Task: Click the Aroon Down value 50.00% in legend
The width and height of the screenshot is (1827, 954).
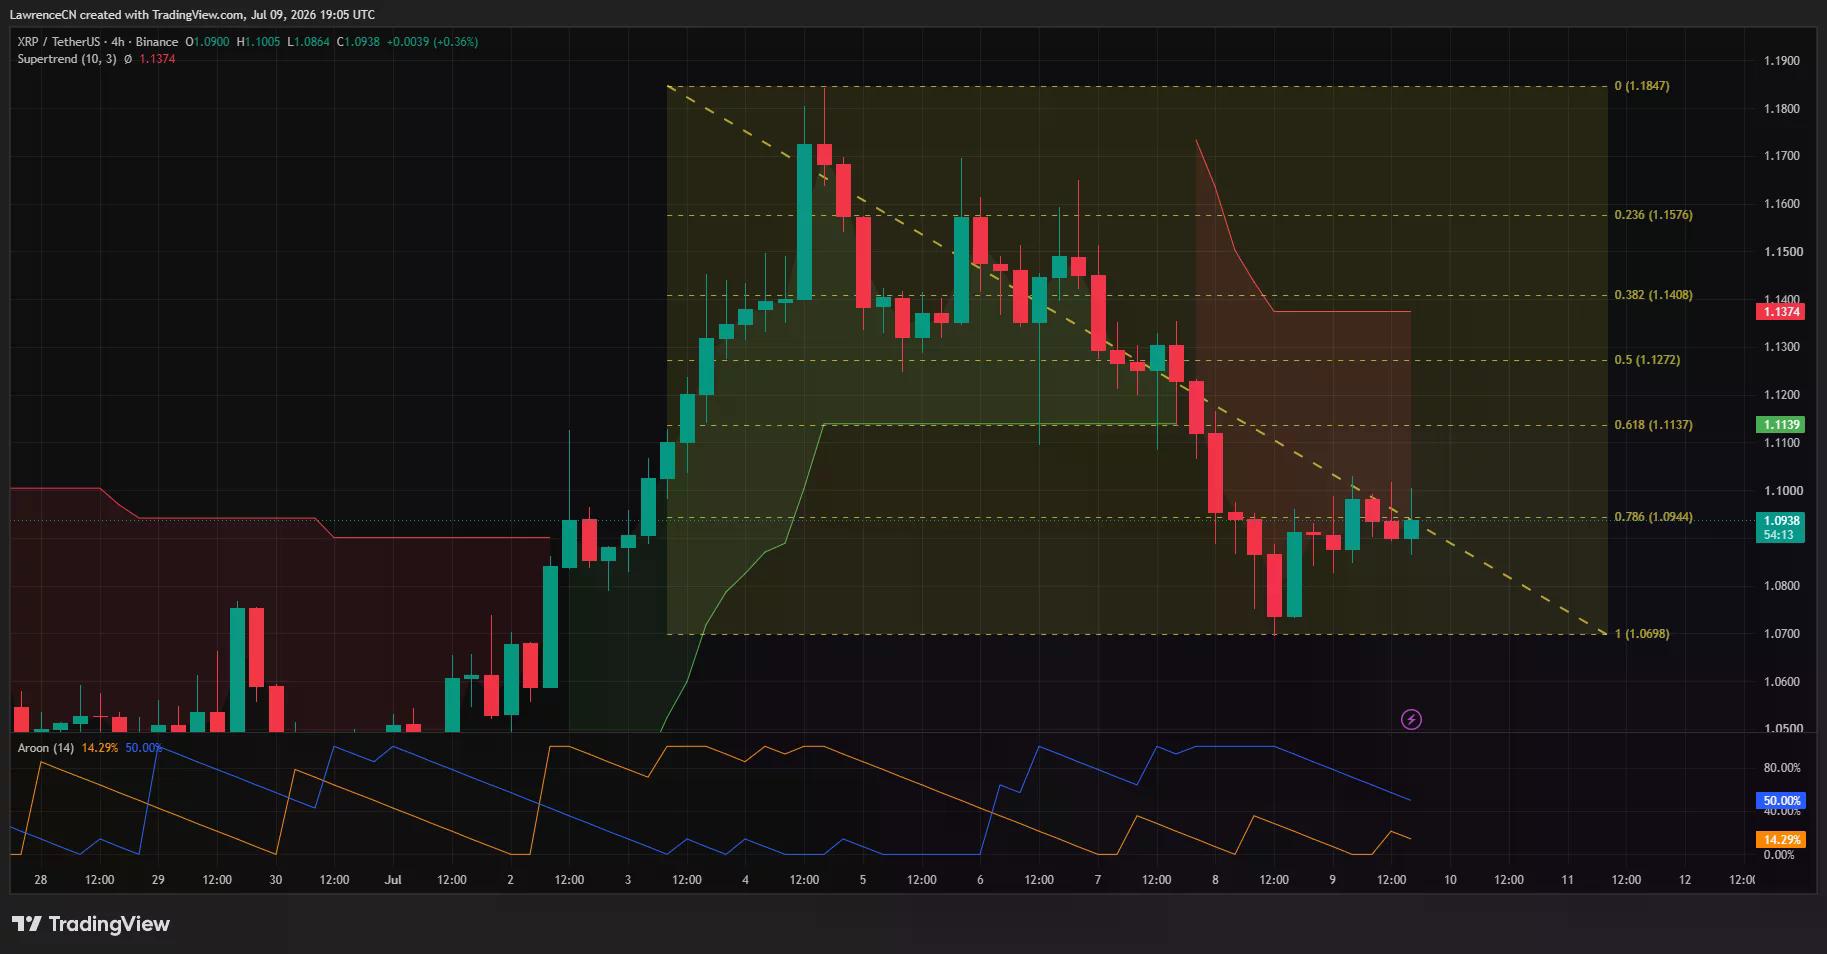Action: click(144, 748)
